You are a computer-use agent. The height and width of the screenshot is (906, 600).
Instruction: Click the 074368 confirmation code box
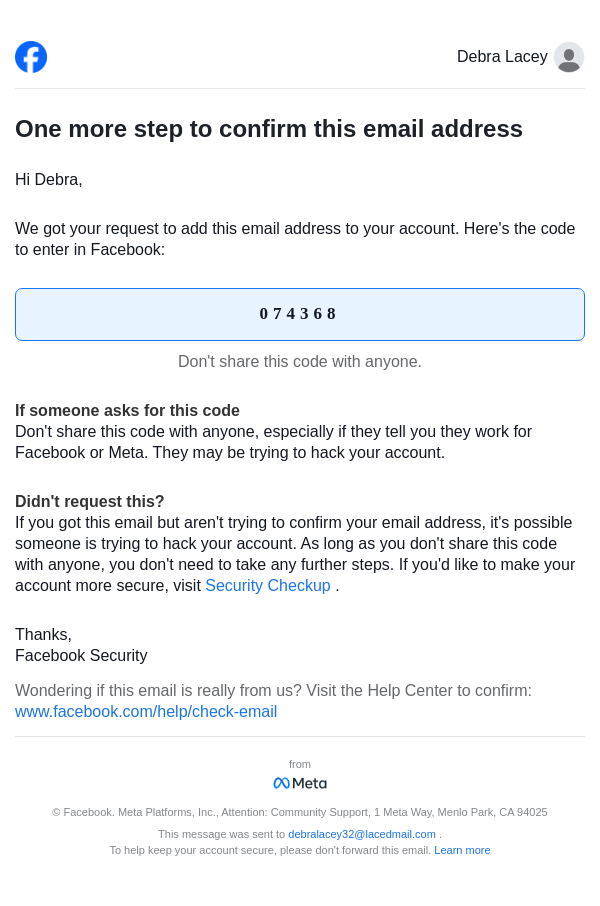pyautogui.click(x=300, y=314)
